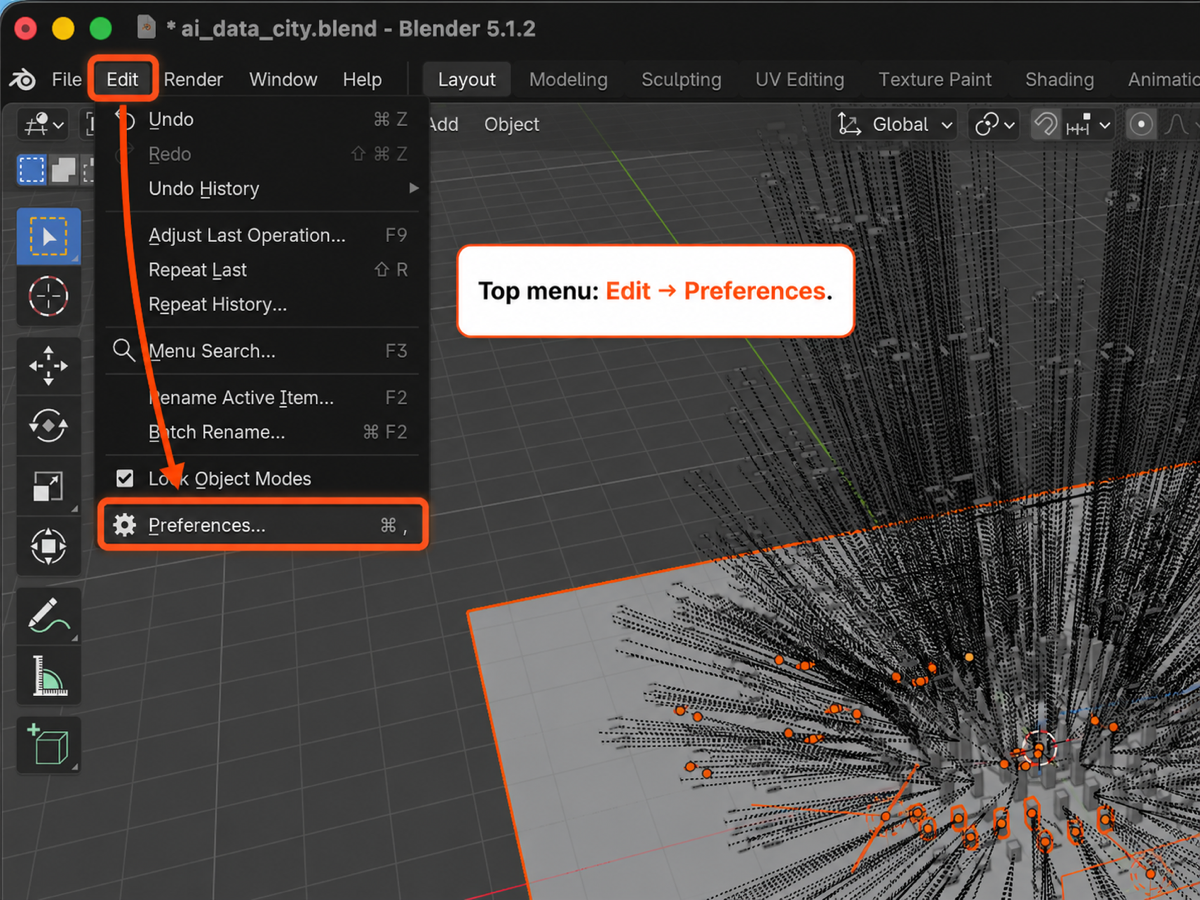The width and height of the screenshot is (1200, 900).
Task: Toggle the Lock Object Modes checkbox
Action: pyautogui.click(x=125, y=479)
